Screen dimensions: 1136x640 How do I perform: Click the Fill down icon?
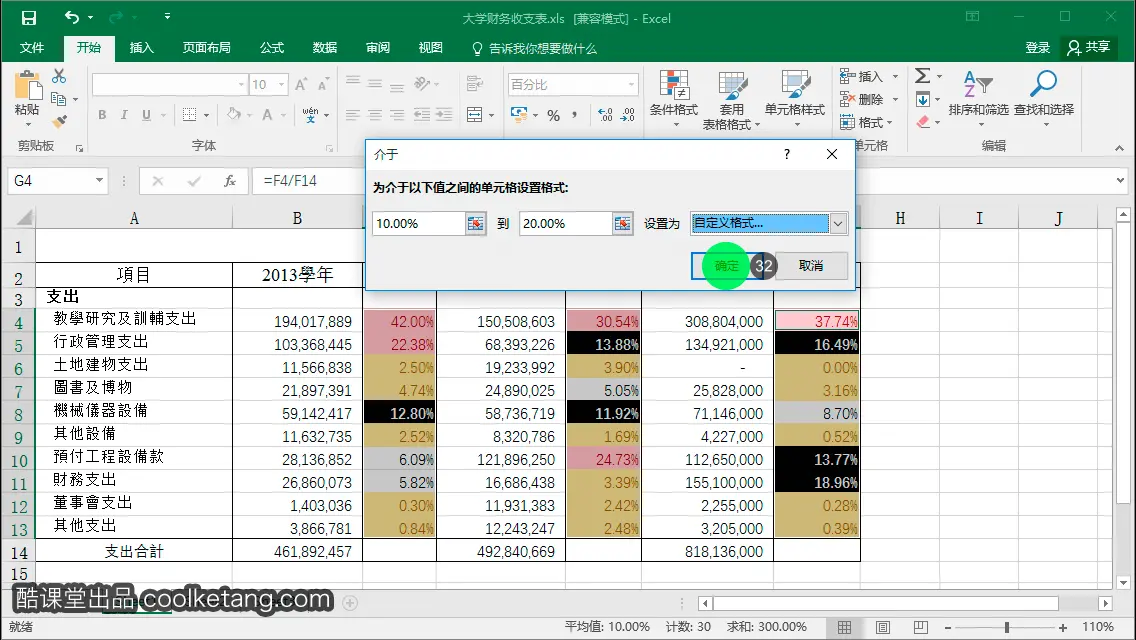[922, 99]
